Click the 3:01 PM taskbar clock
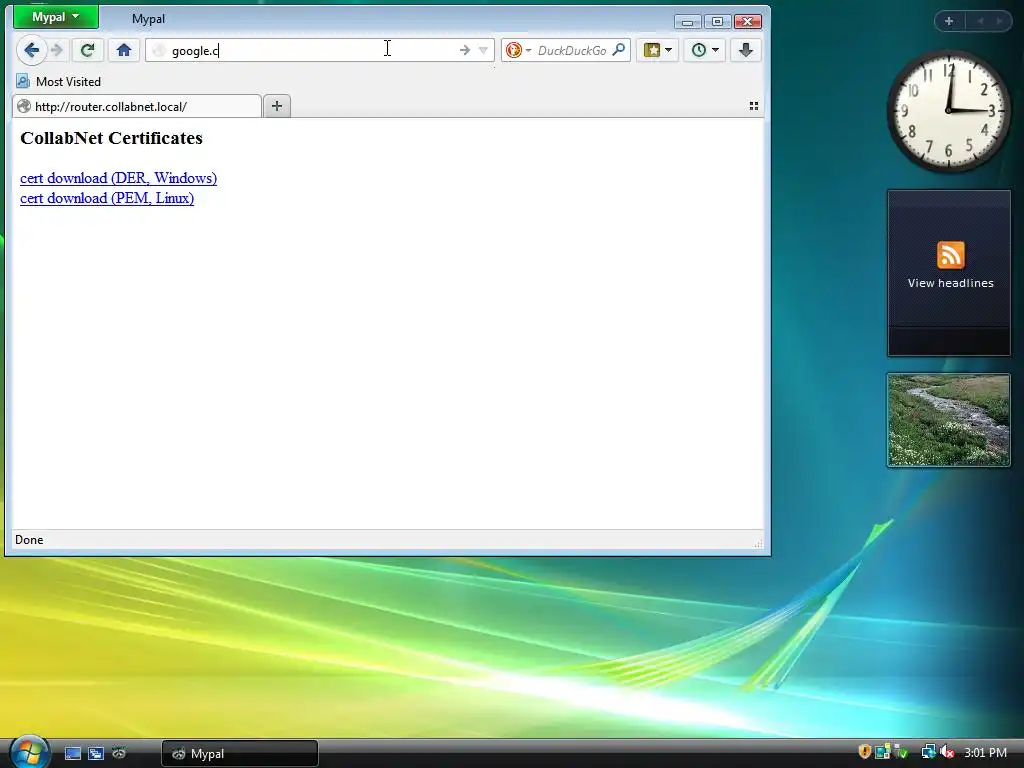1024x768 pixels. point(985,753)
